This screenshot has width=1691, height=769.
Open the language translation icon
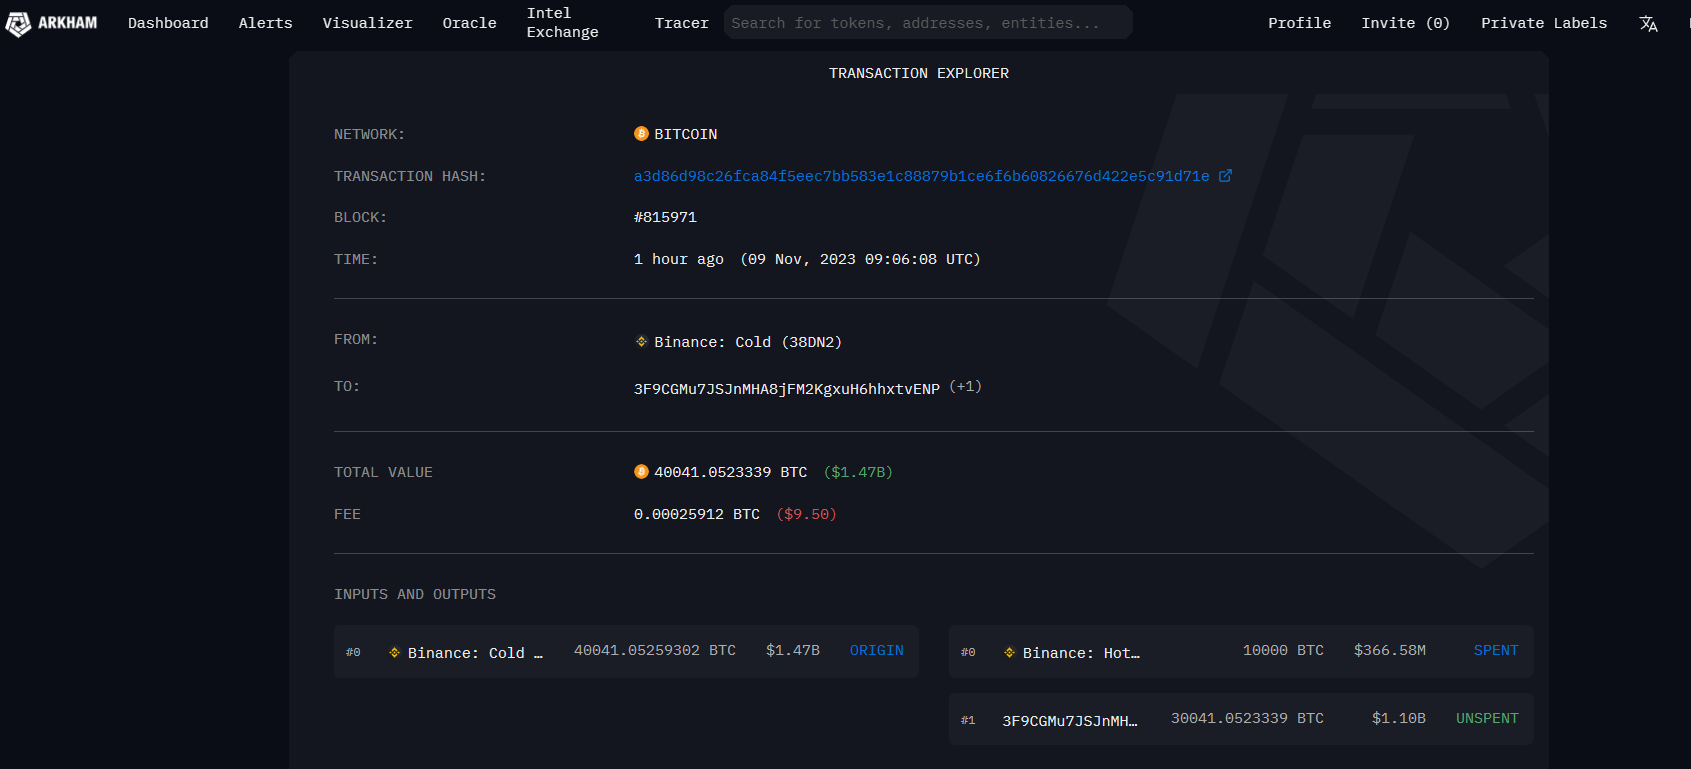tap(1649, 24)
